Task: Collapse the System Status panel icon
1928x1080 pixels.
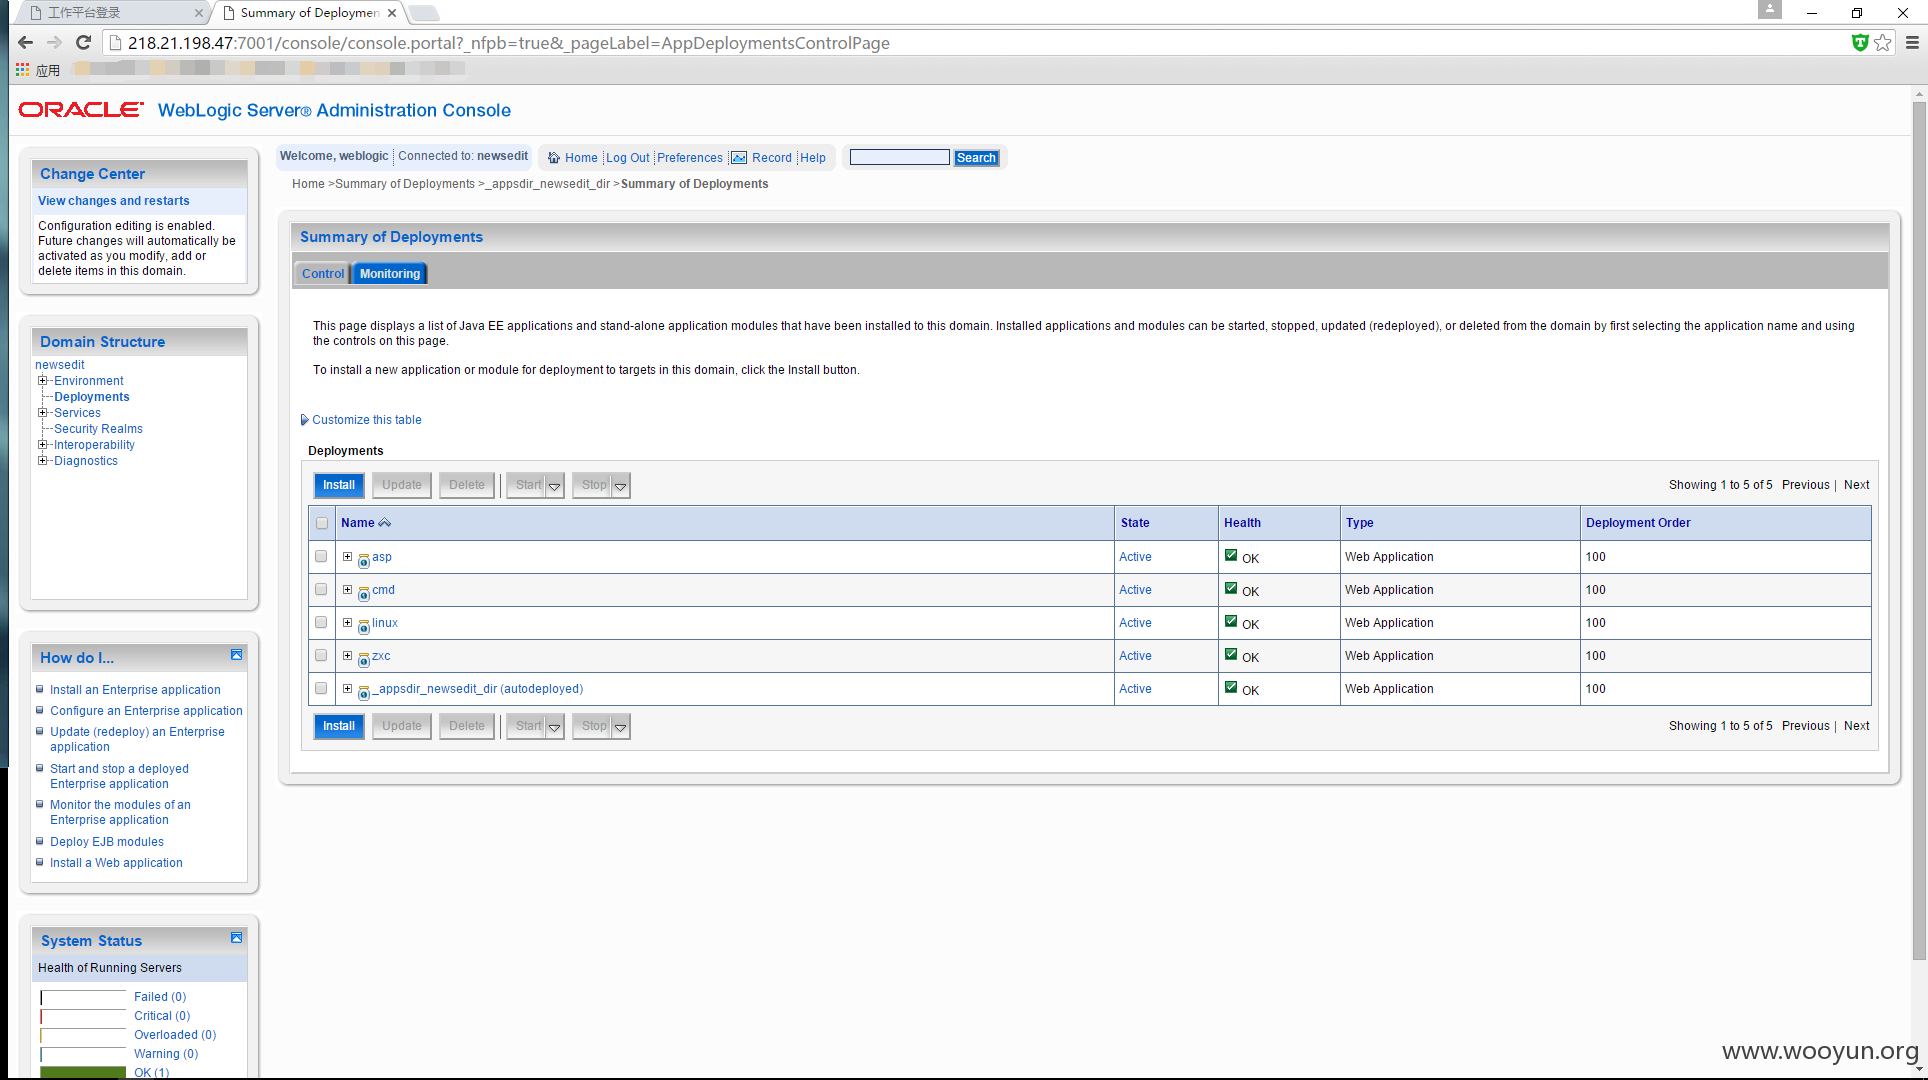Action: tap(237, 938)
